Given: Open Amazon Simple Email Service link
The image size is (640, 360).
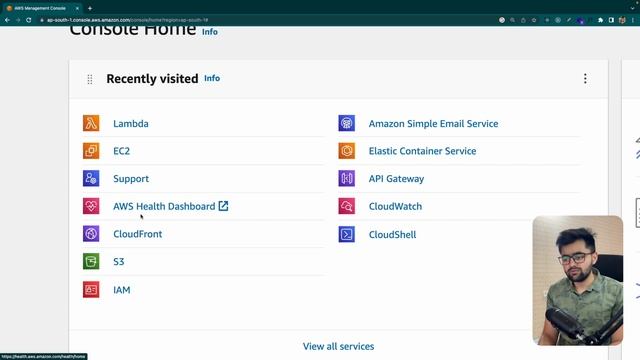Looking at the screenshot, I should 433,124.
